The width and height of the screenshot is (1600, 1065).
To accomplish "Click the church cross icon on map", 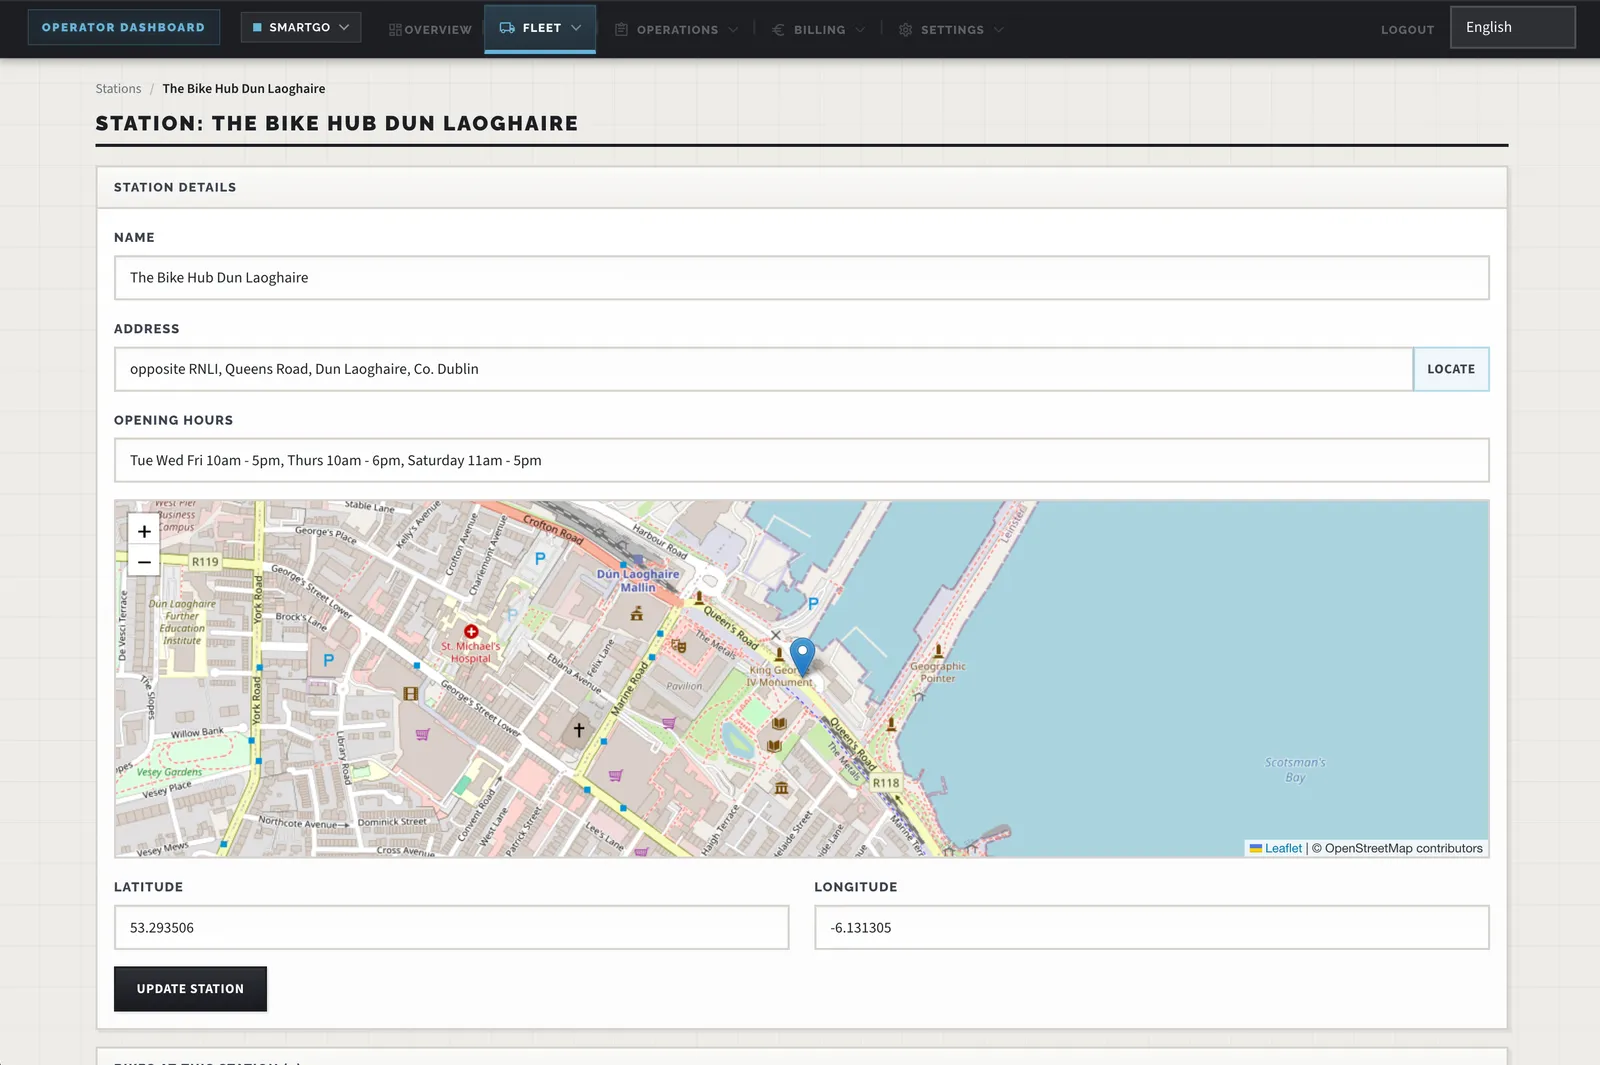I will [x=578, y=730].
